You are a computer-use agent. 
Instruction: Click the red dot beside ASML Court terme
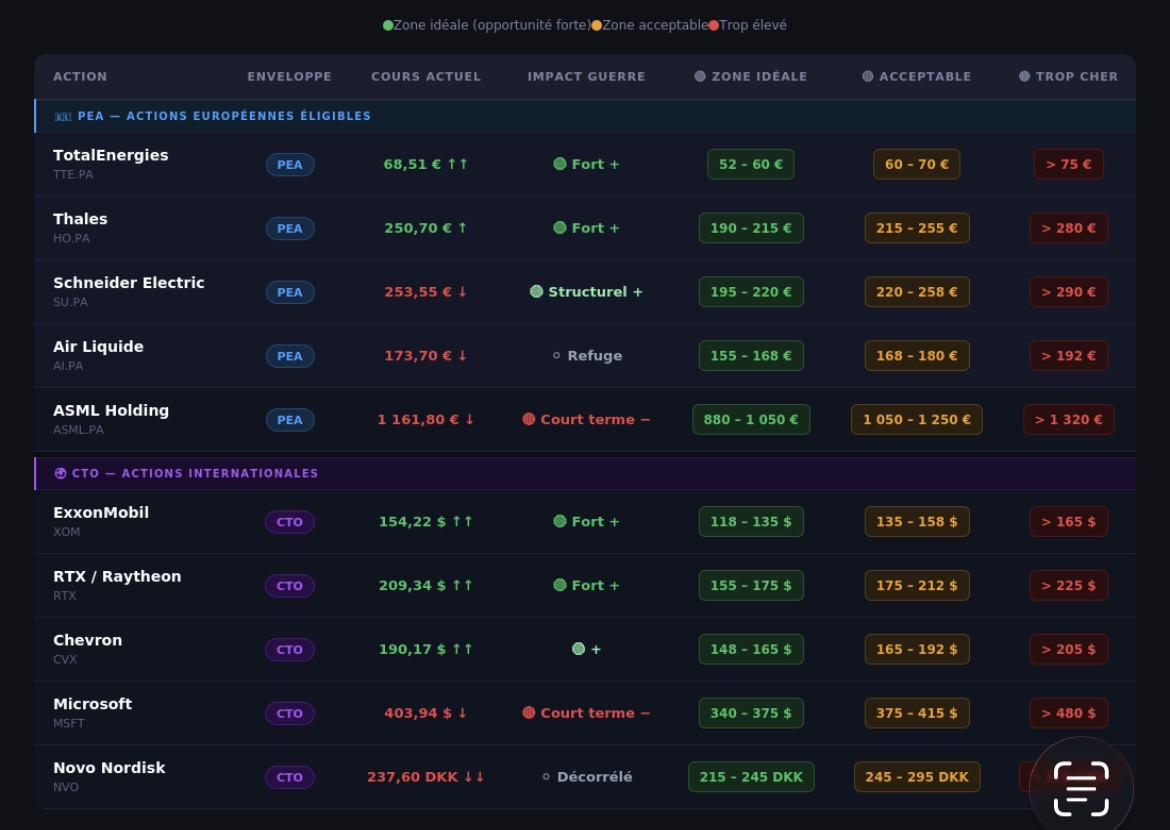pos(529,419)
